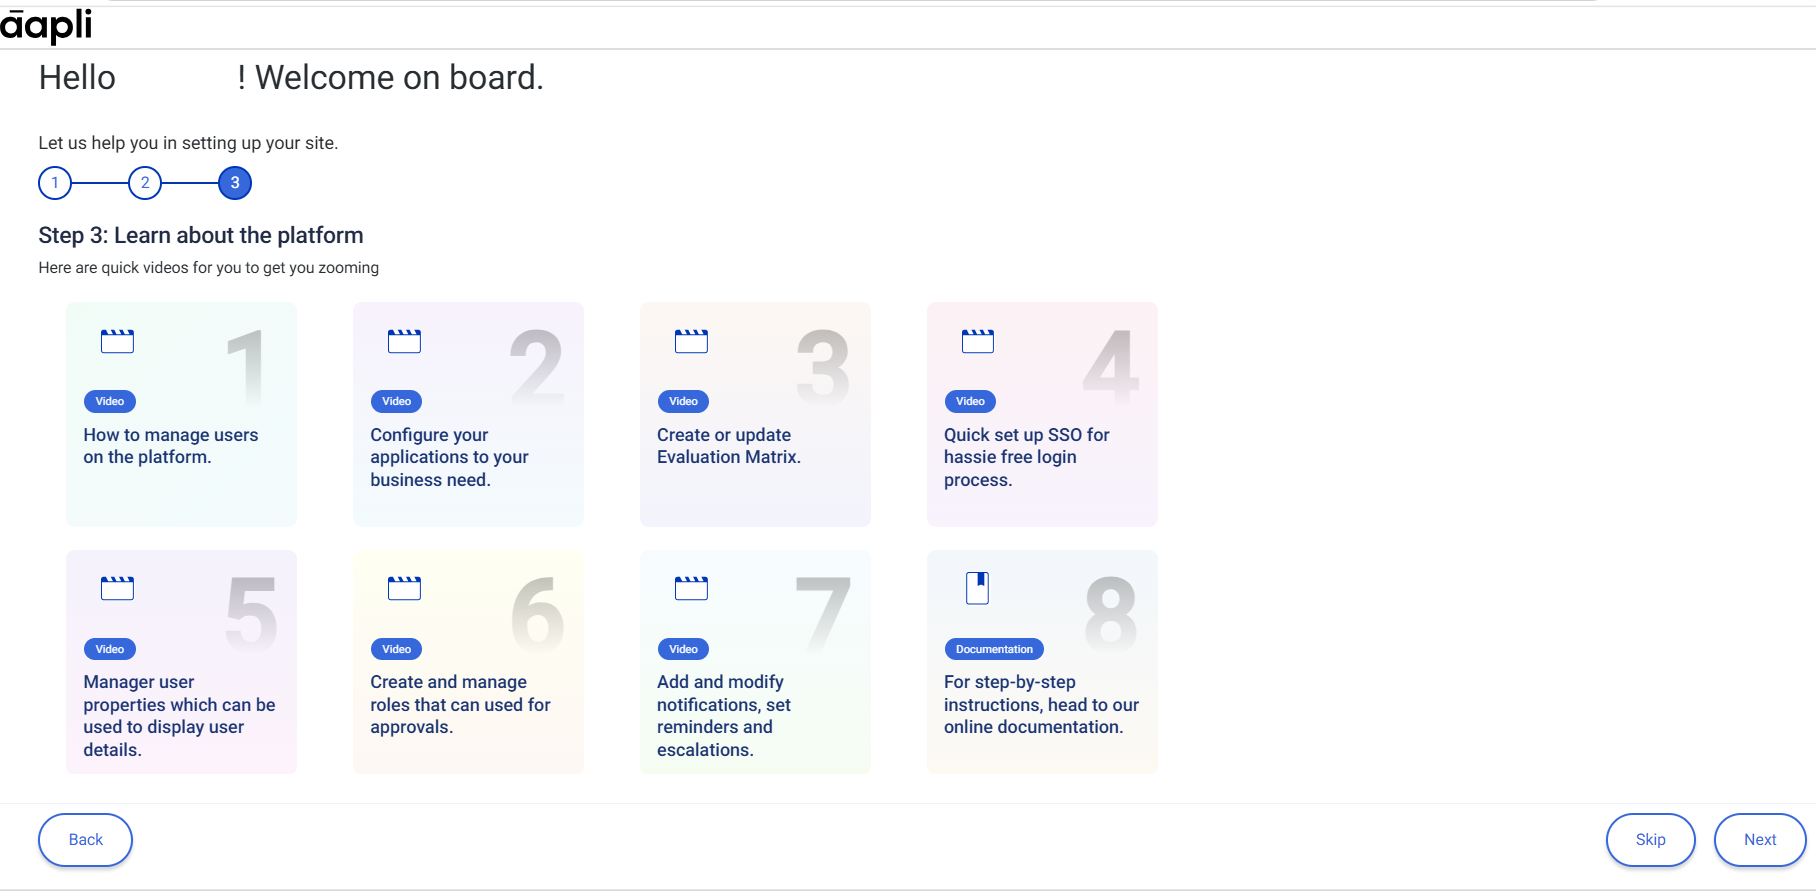Go to step 1 in the progress indicator
1816x895 pixels.
pos(55,183)
